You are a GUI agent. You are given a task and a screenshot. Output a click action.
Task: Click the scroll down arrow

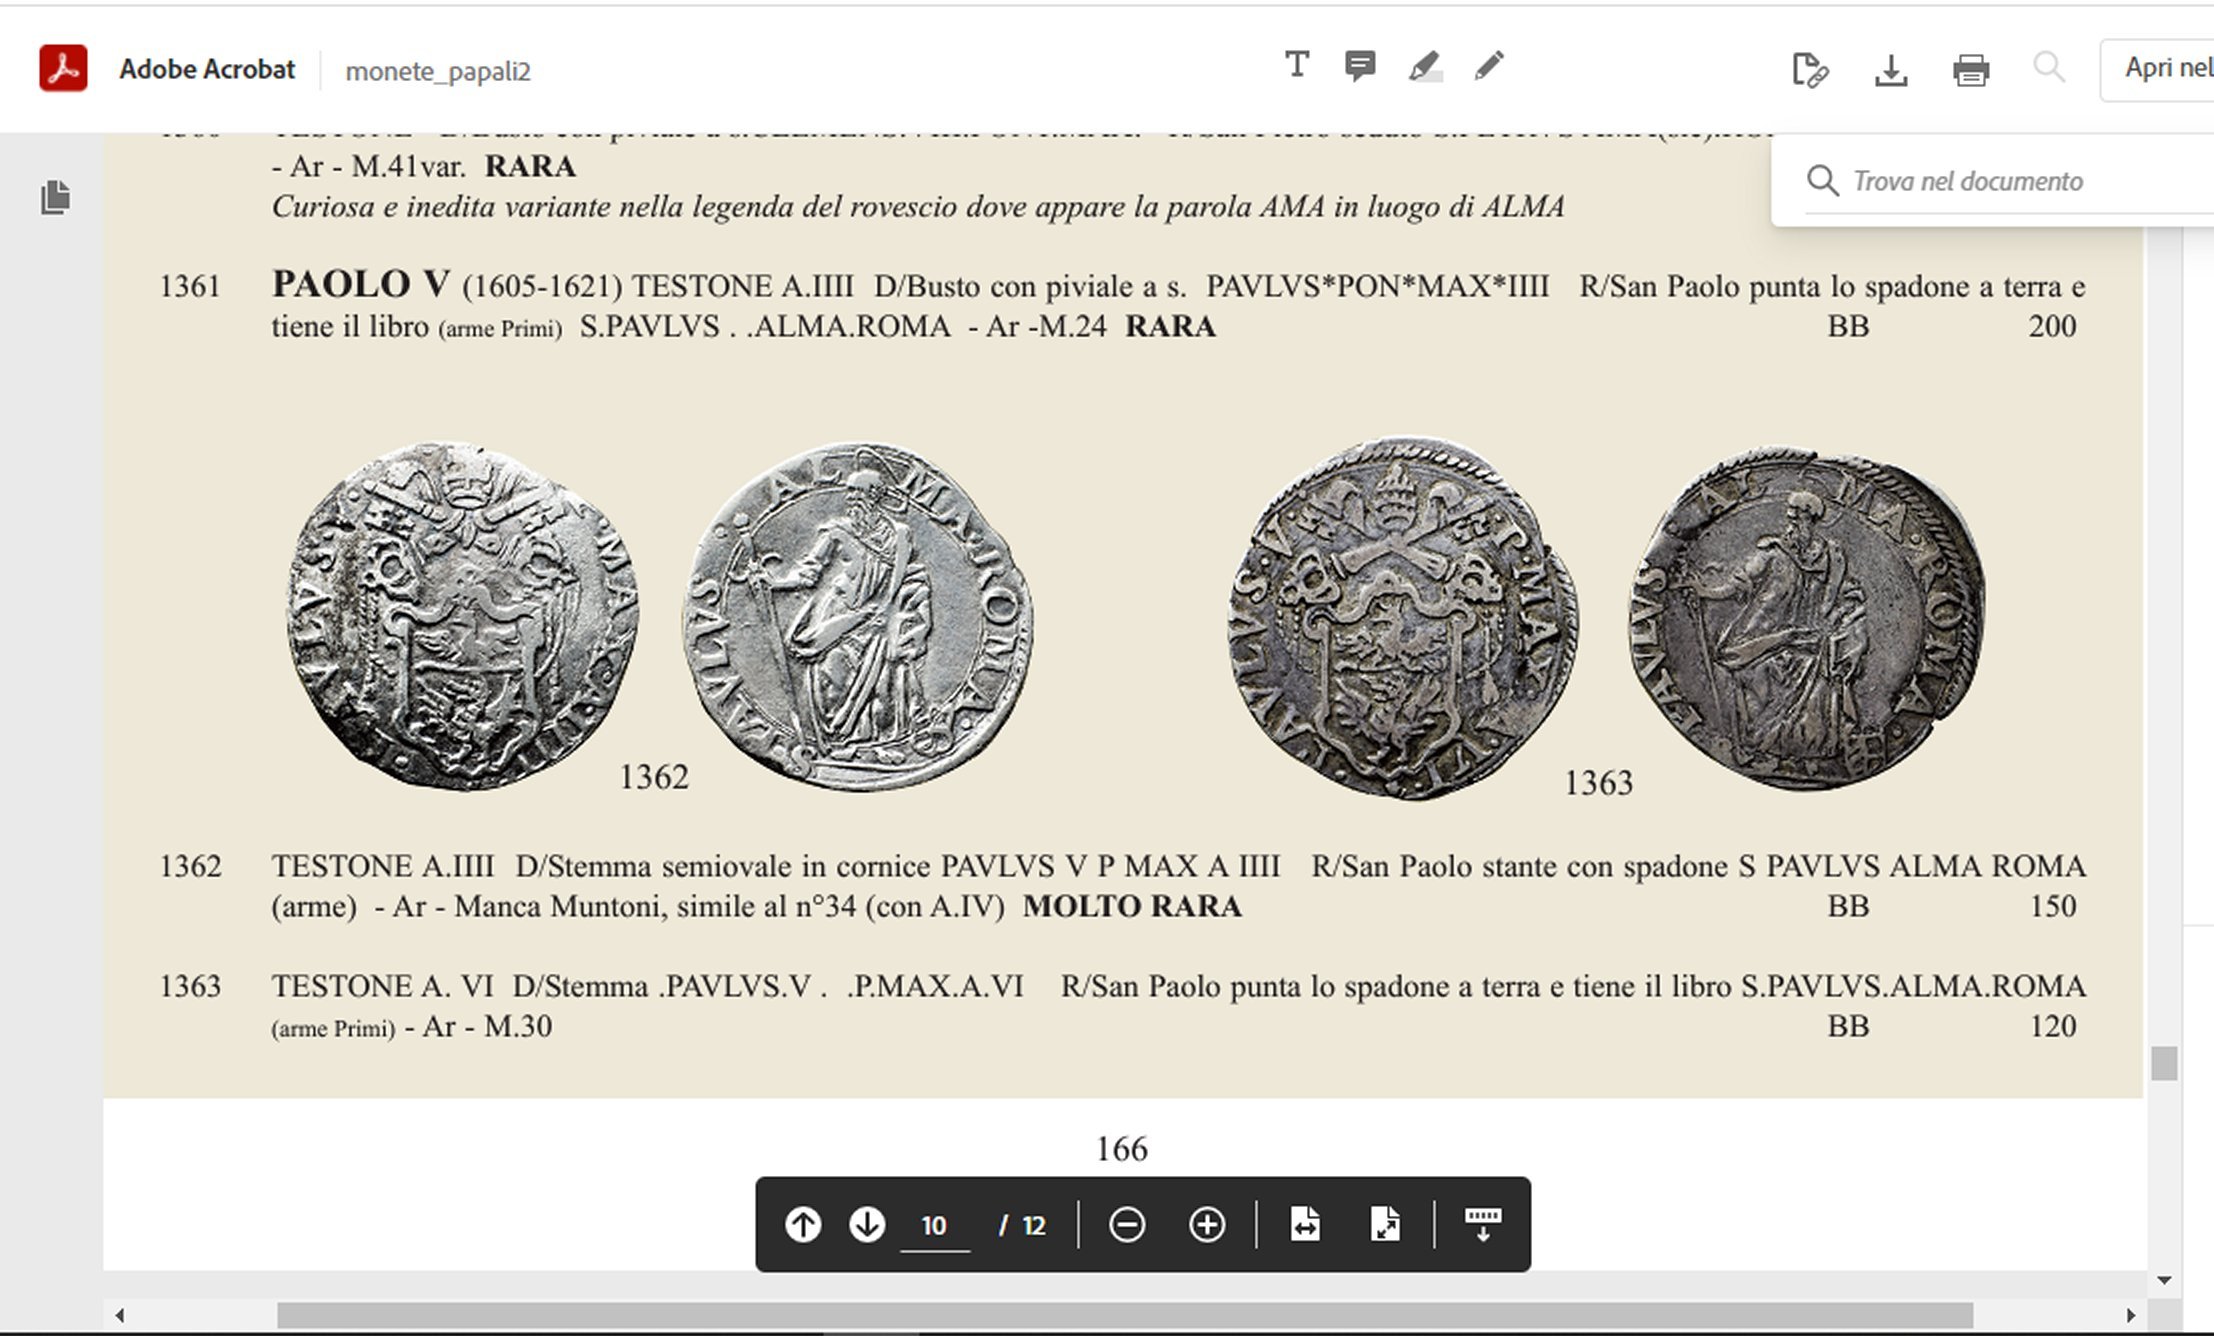(2164, 1280)
